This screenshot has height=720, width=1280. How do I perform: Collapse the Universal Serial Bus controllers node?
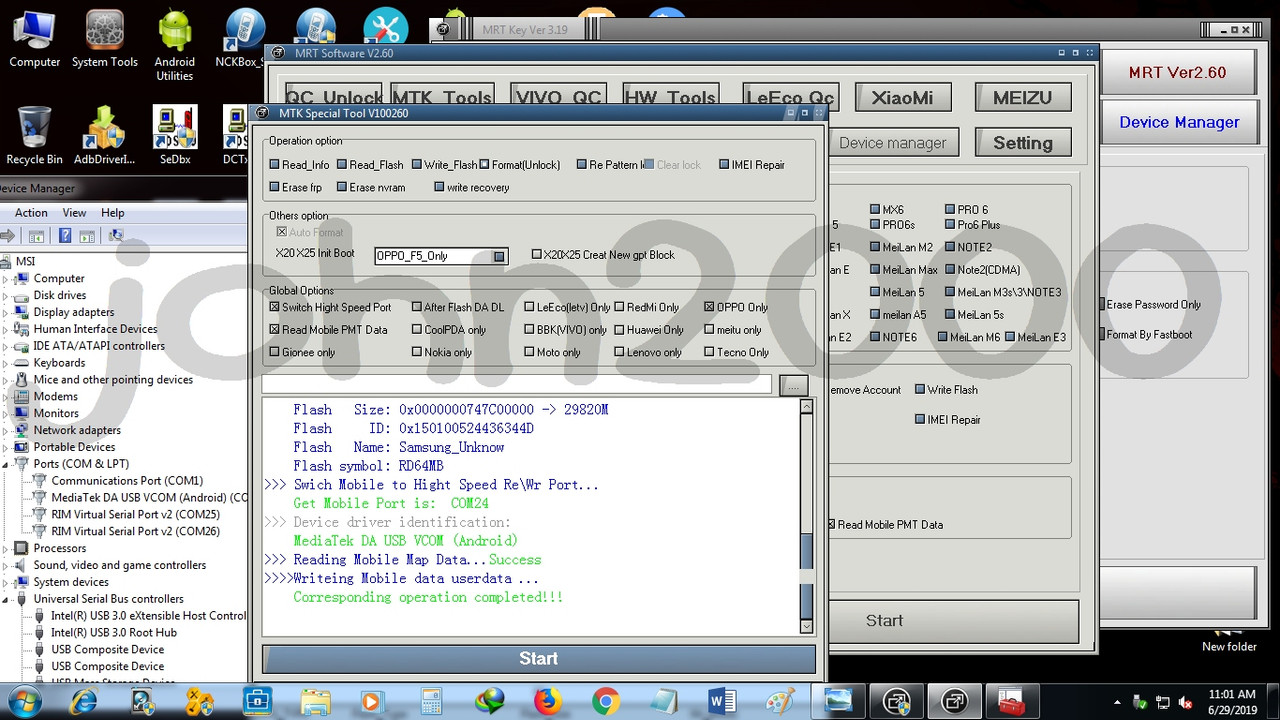5,599
